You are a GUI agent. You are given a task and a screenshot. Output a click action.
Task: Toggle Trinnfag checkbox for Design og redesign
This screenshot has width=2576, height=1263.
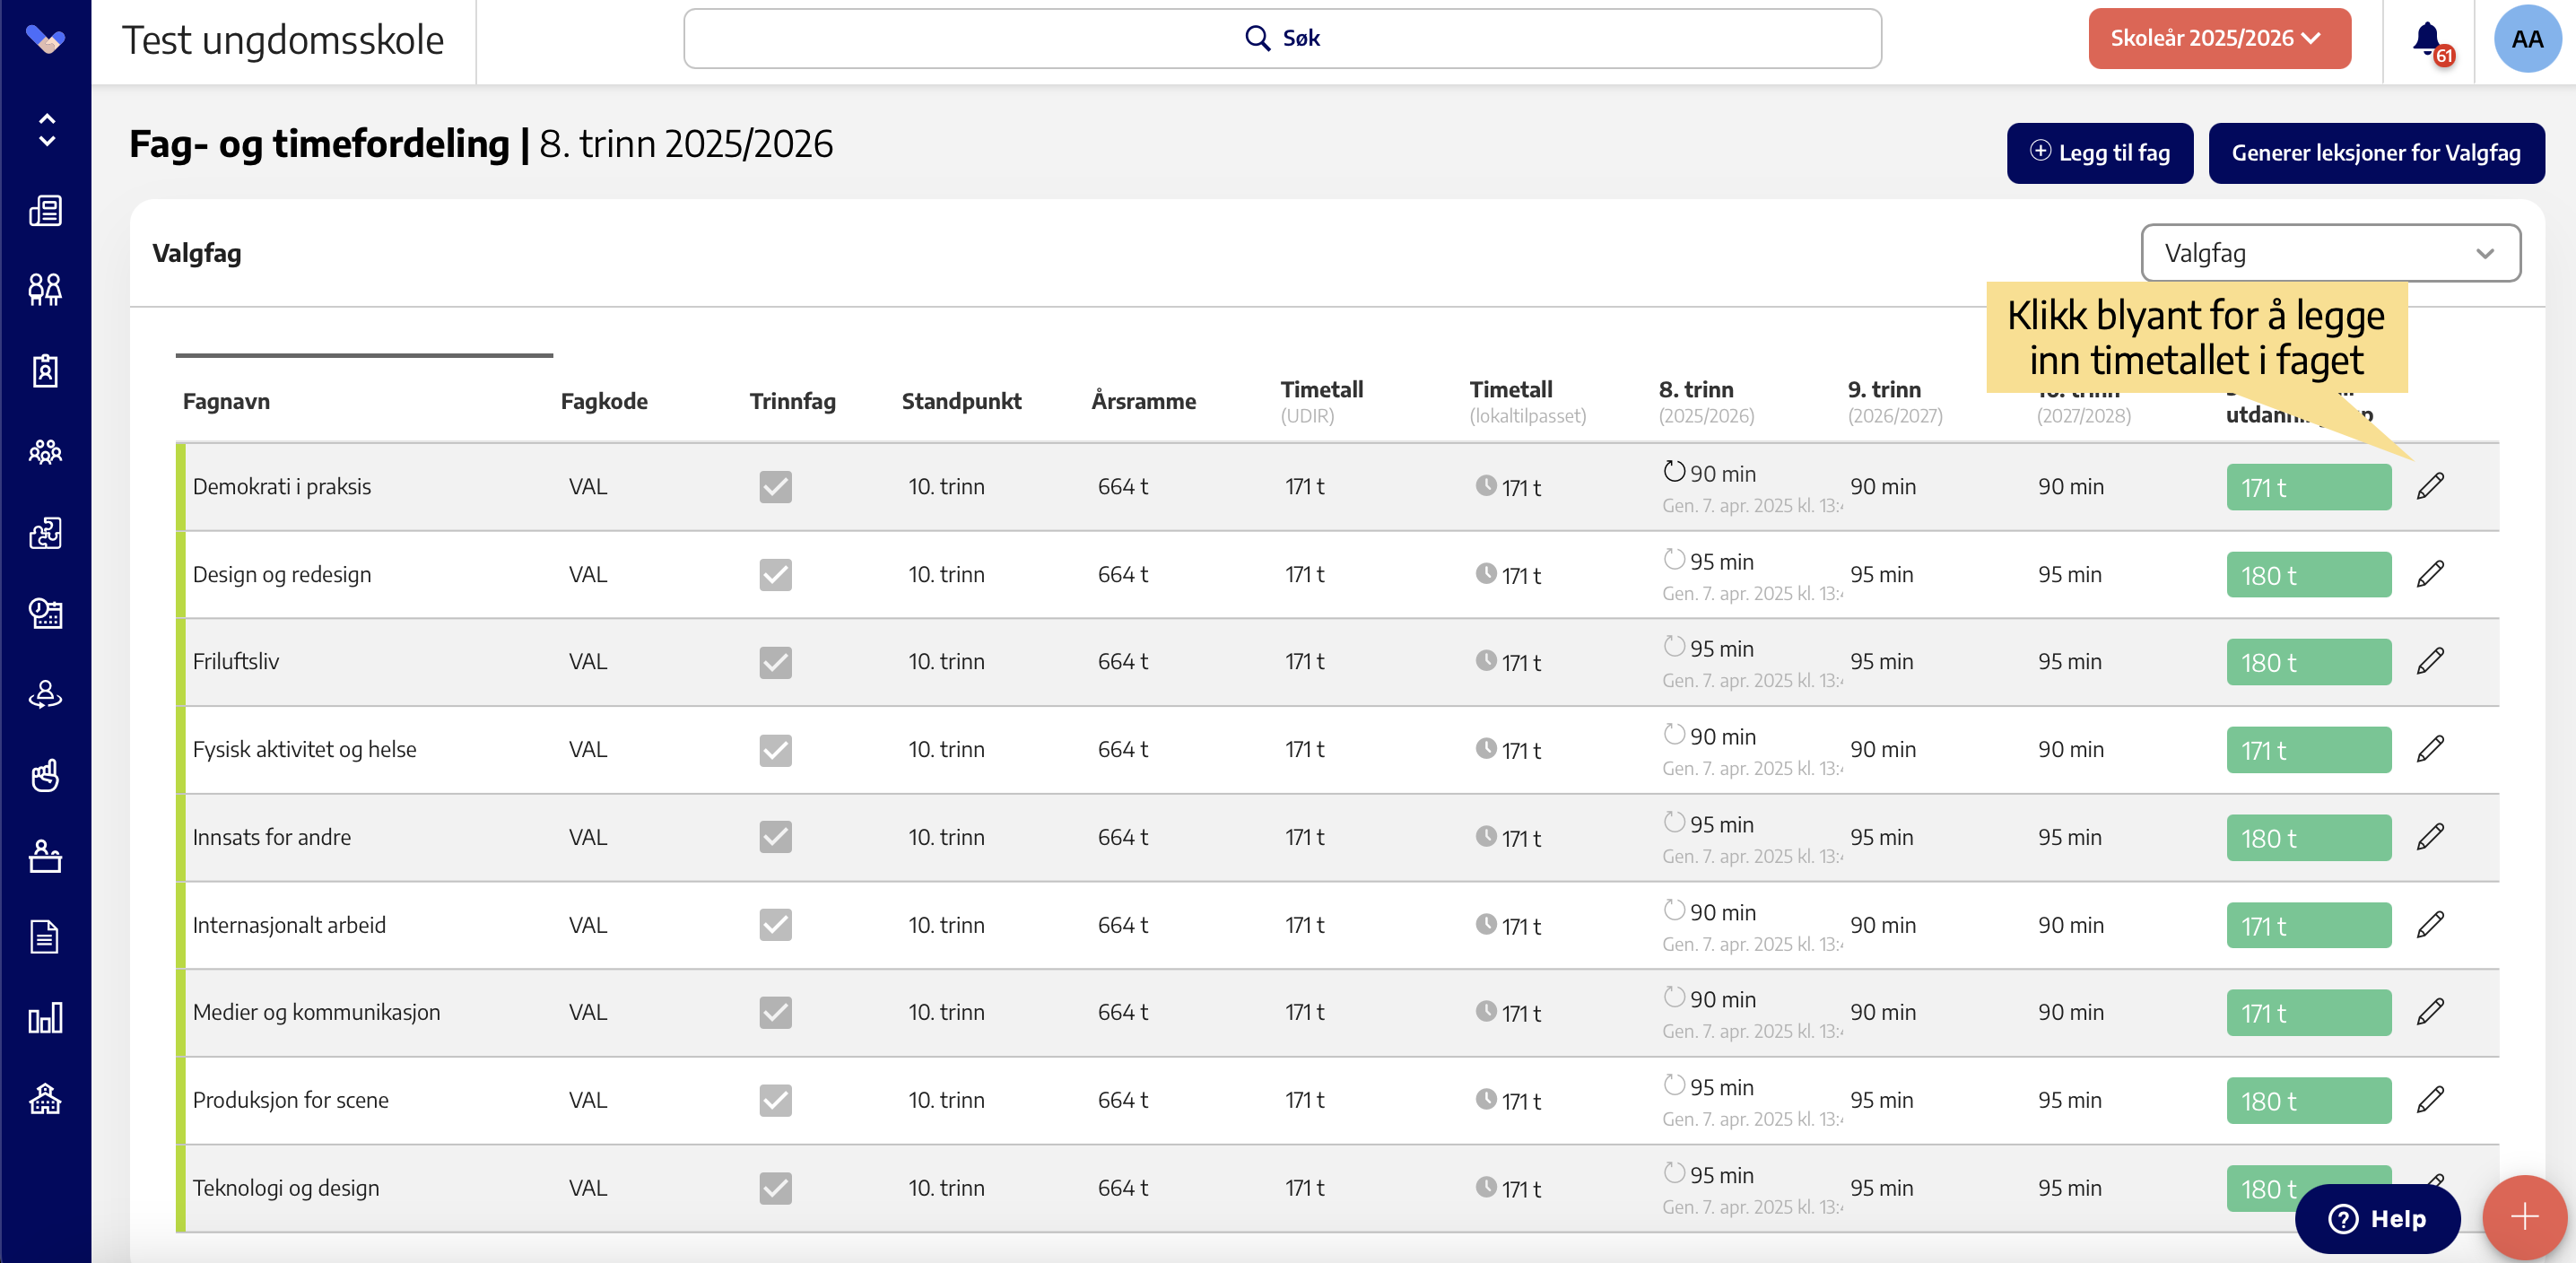coord(775,575)
